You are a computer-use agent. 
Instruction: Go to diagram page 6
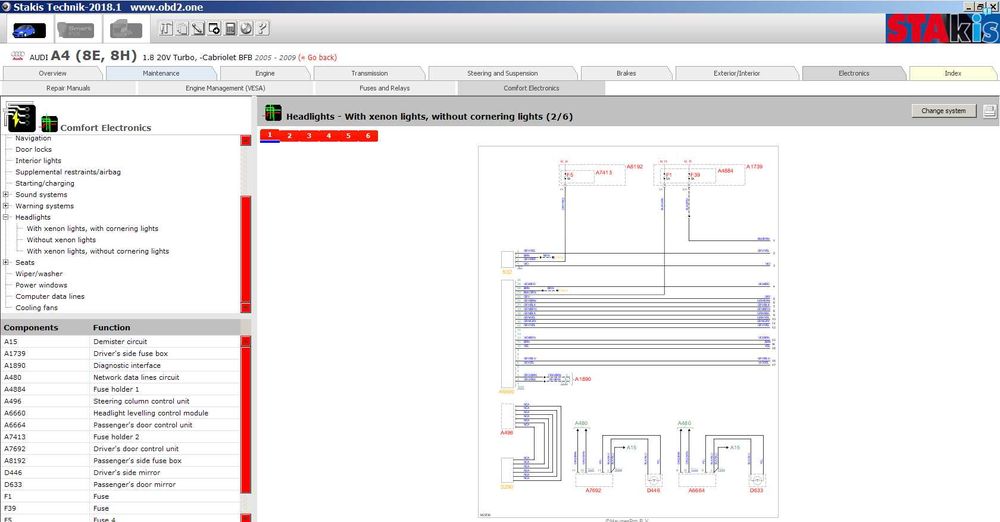368,136
